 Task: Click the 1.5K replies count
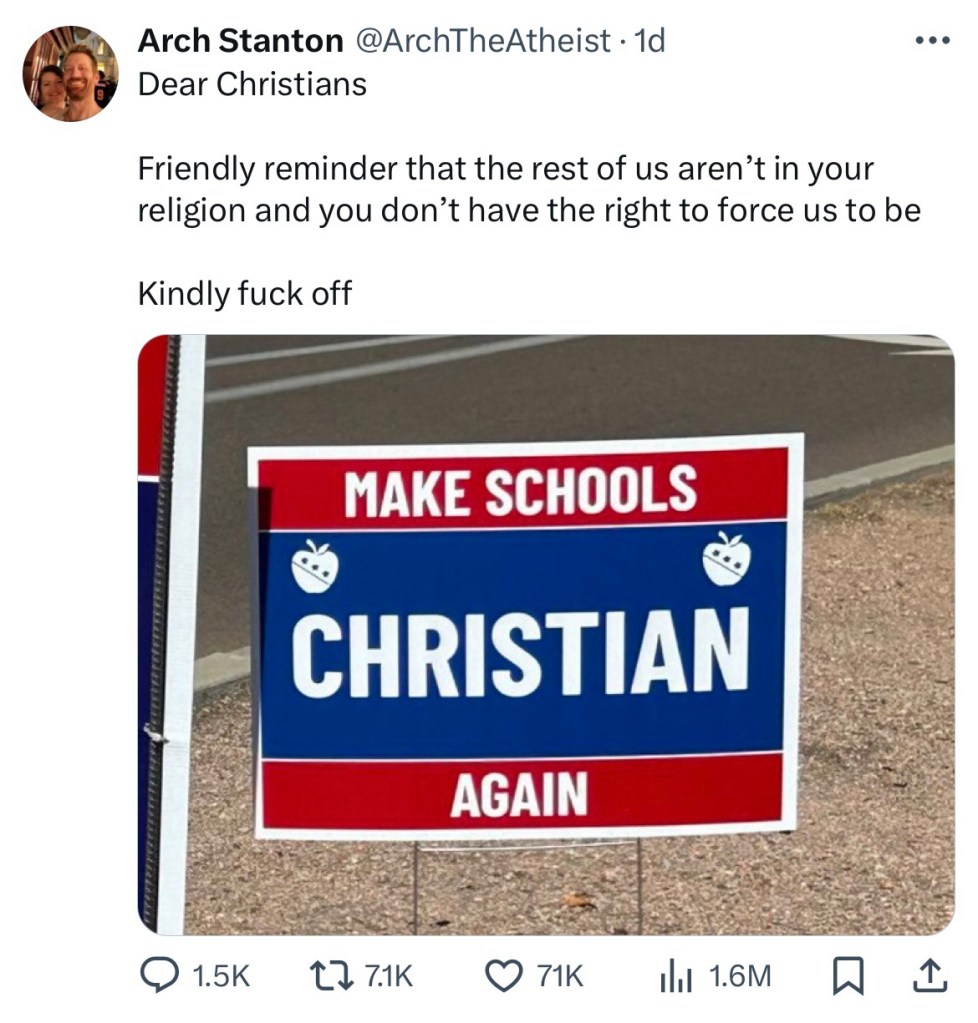pyautogui.click(x=222, y=977)
